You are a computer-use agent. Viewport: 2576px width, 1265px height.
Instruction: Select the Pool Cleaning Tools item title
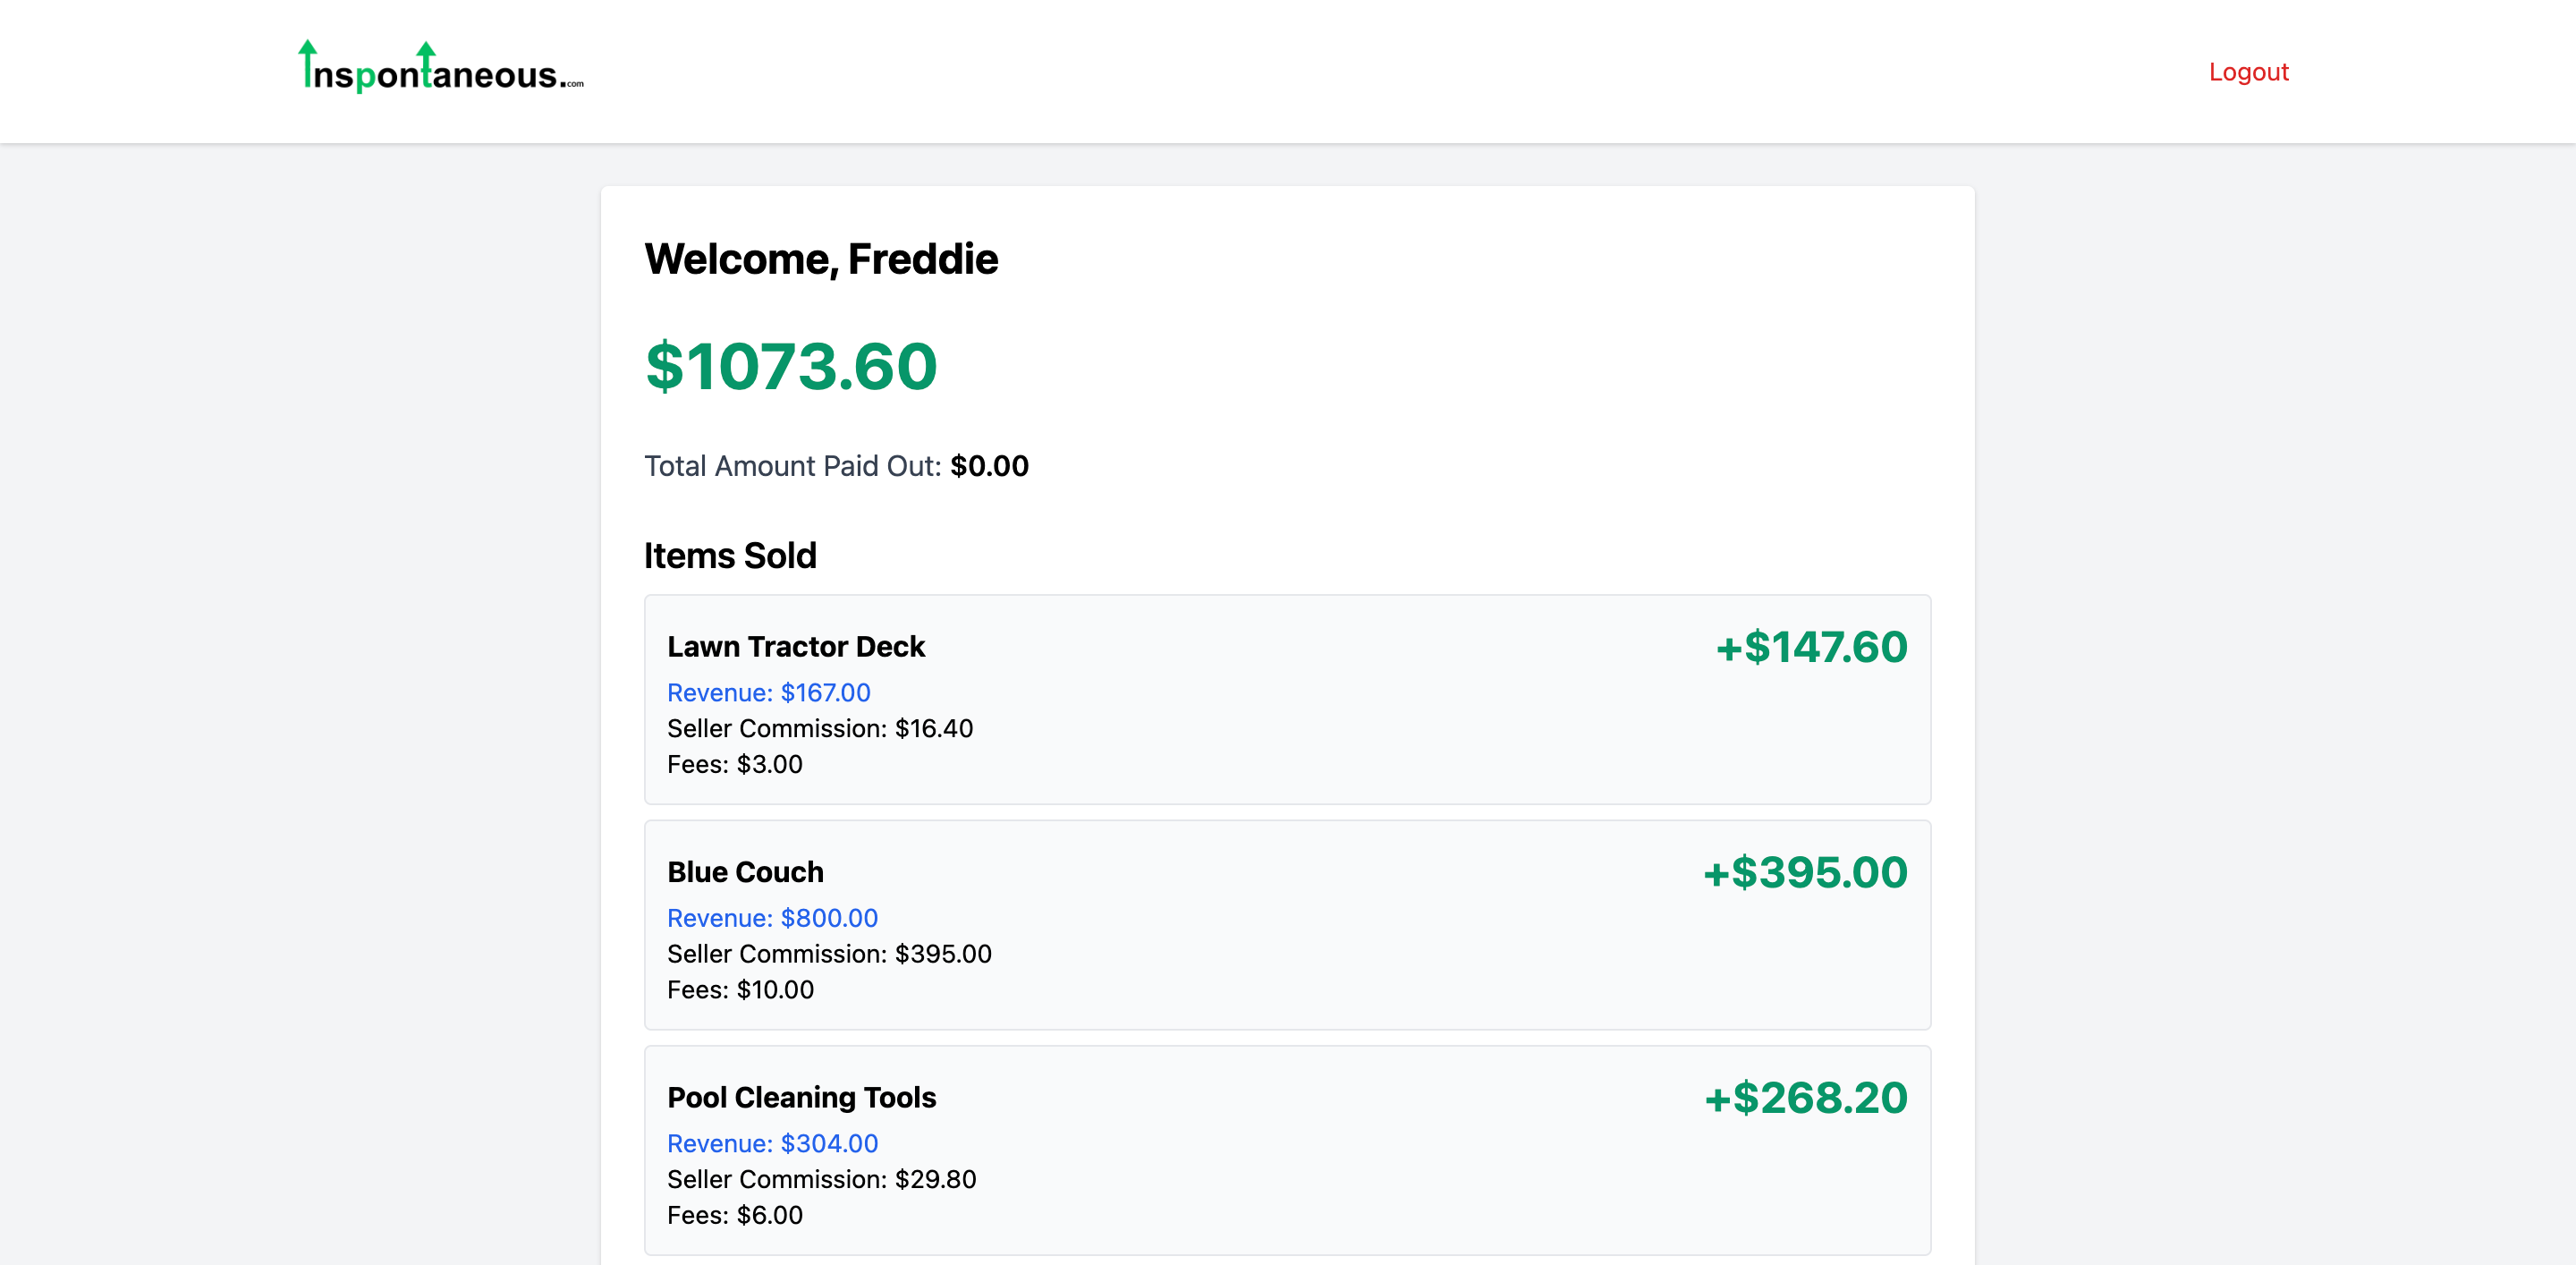[801, 1097]
